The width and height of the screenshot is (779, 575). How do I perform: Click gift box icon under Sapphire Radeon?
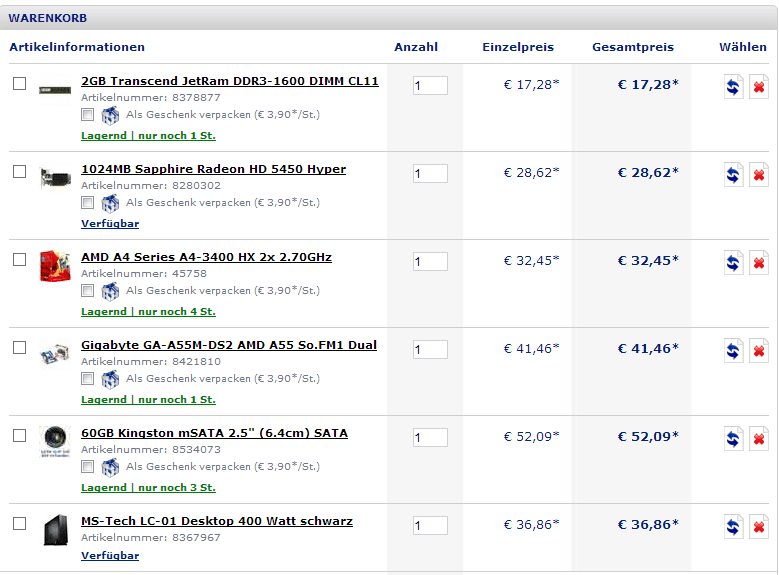coord(110,203)
